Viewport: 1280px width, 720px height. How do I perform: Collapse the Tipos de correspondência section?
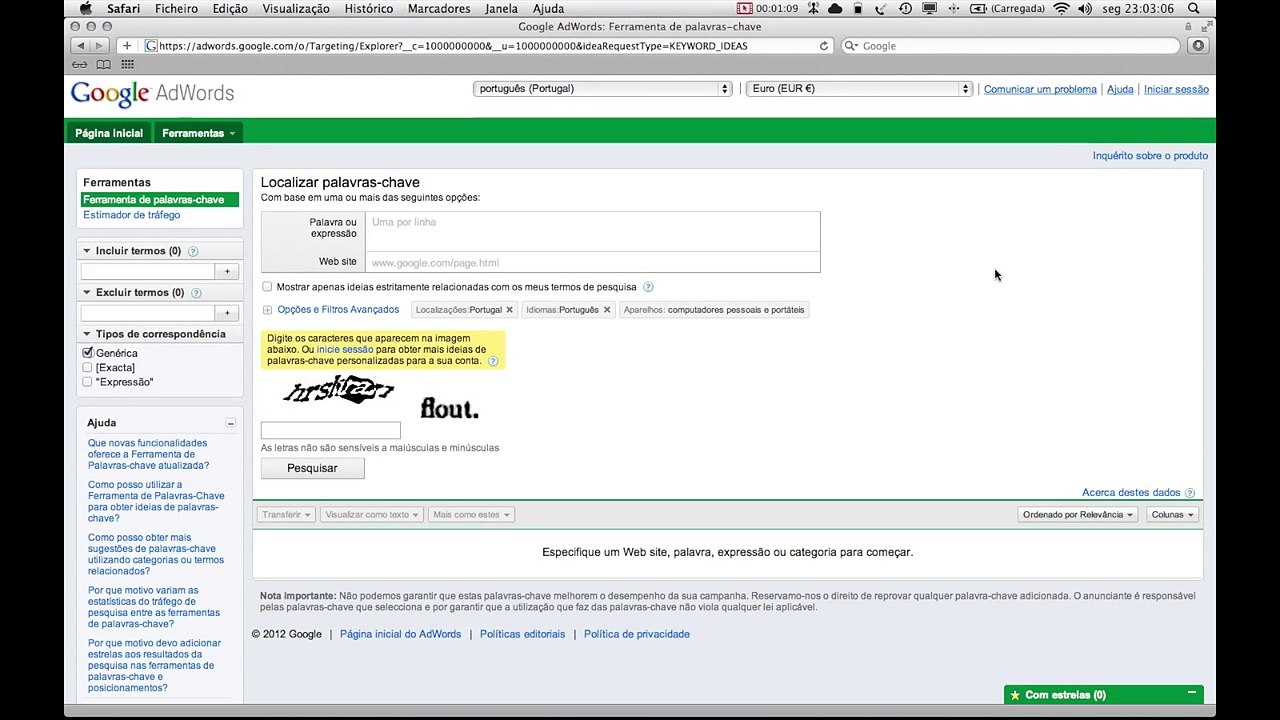coord(87,334)
